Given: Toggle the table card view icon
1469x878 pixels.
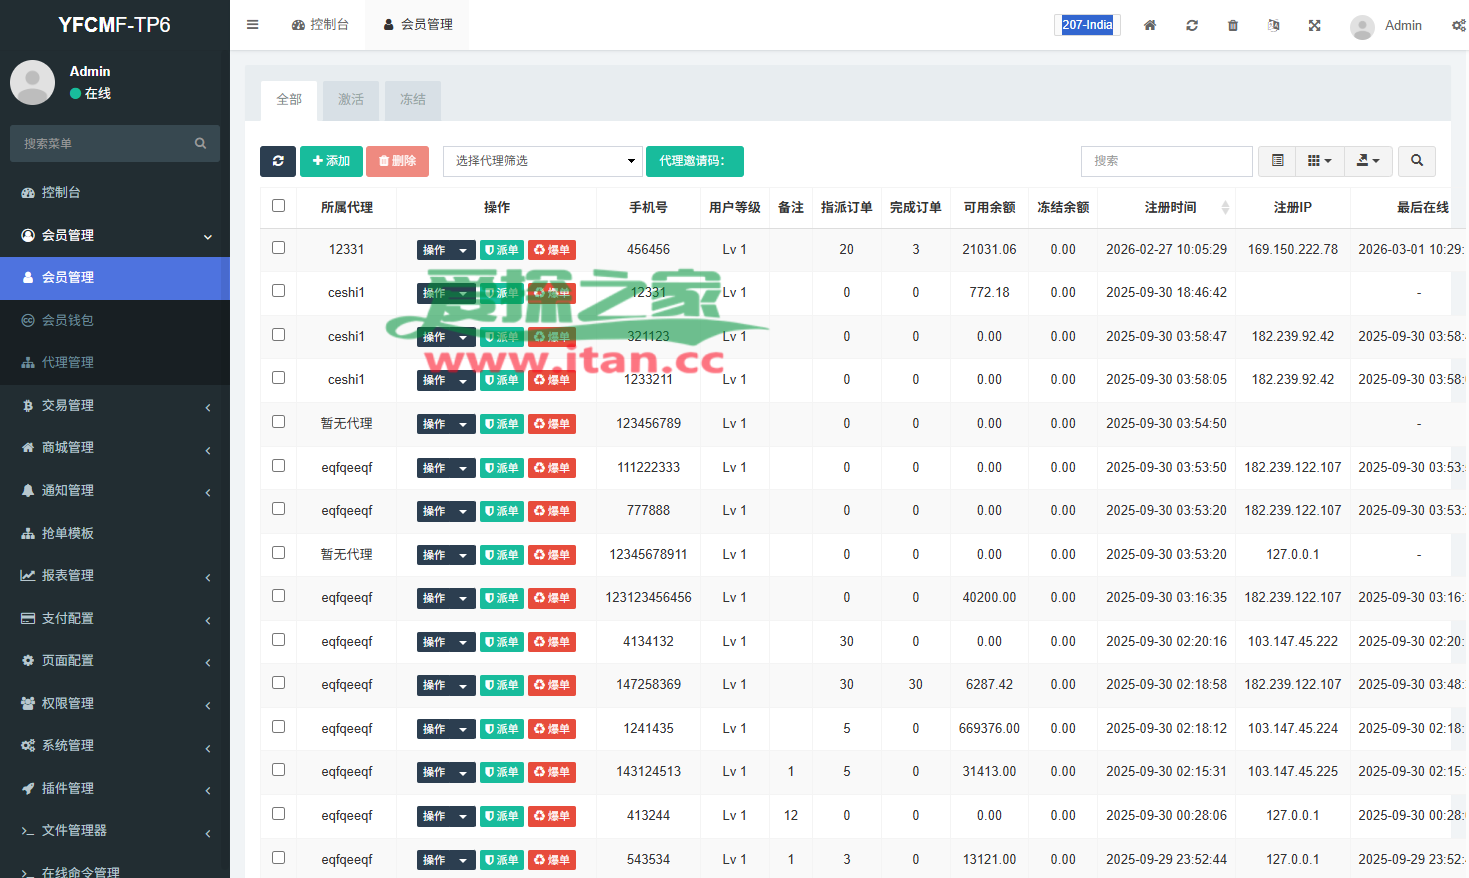Looking at the screenshot, I should 1277,161.
